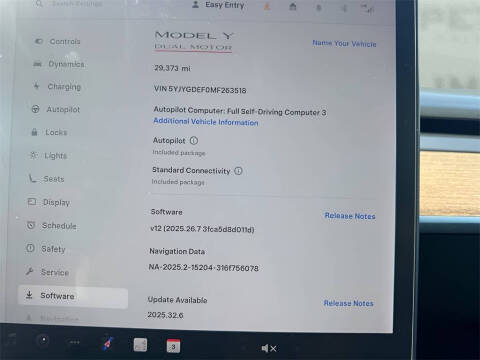Click the seat icon beside Seats
The height and width of the screenshot is (360, 480).
pyautogui.click(x=32, y=178)
